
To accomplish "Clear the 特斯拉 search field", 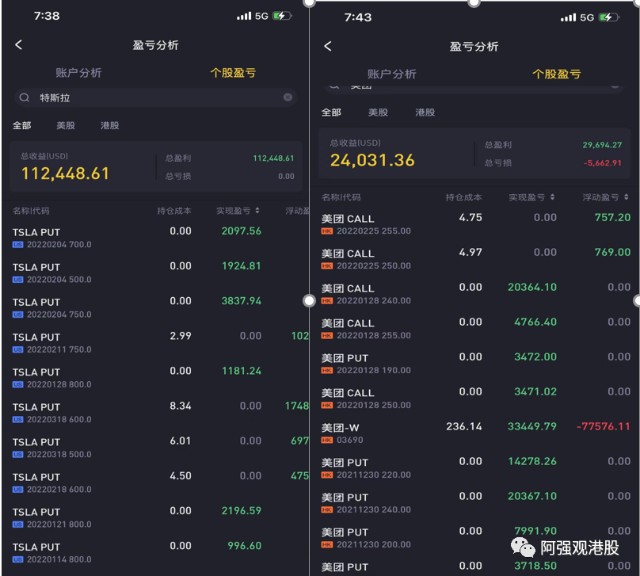I will click(x=288, y=97).
